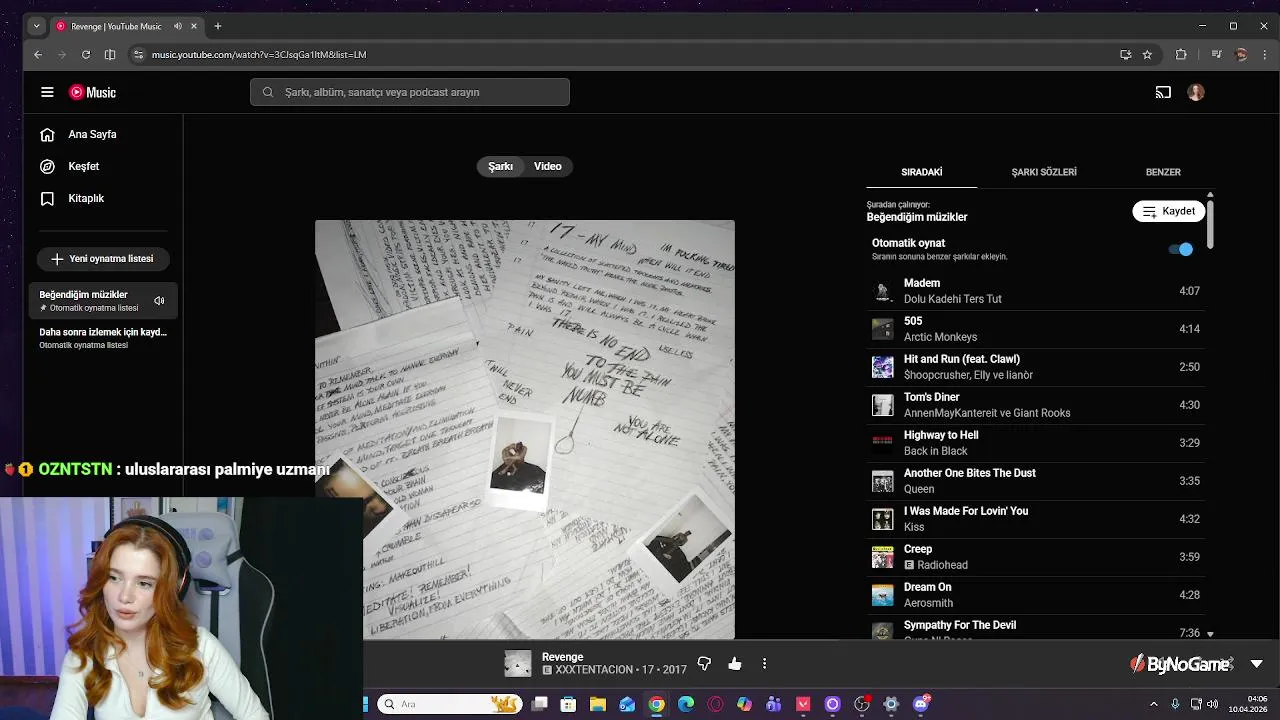Open the BENZER tab
This screenshot has height=720, width=1280.
coord(1163,172)
